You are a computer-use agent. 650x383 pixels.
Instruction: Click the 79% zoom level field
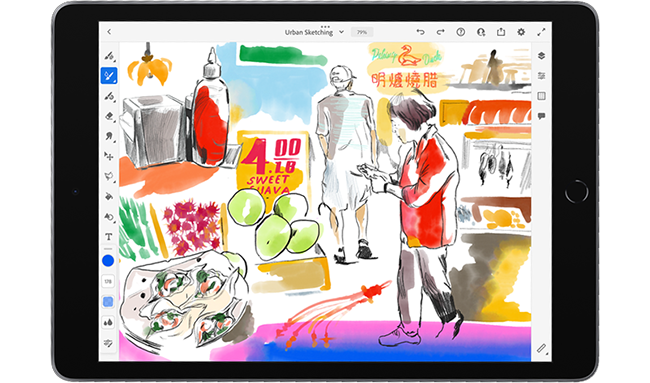(362, 32)
